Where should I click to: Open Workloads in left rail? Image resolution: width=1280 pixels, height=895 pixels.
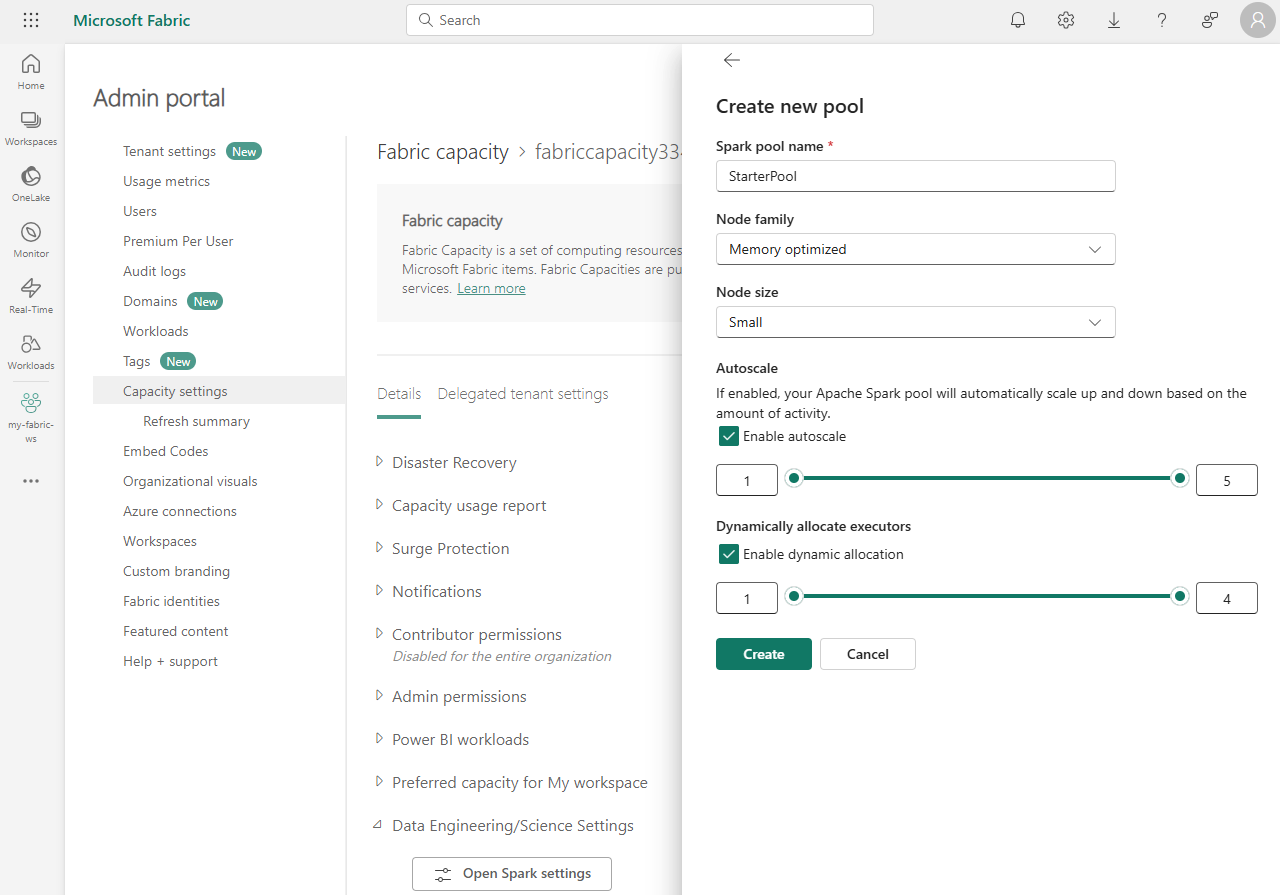[31, 352]
